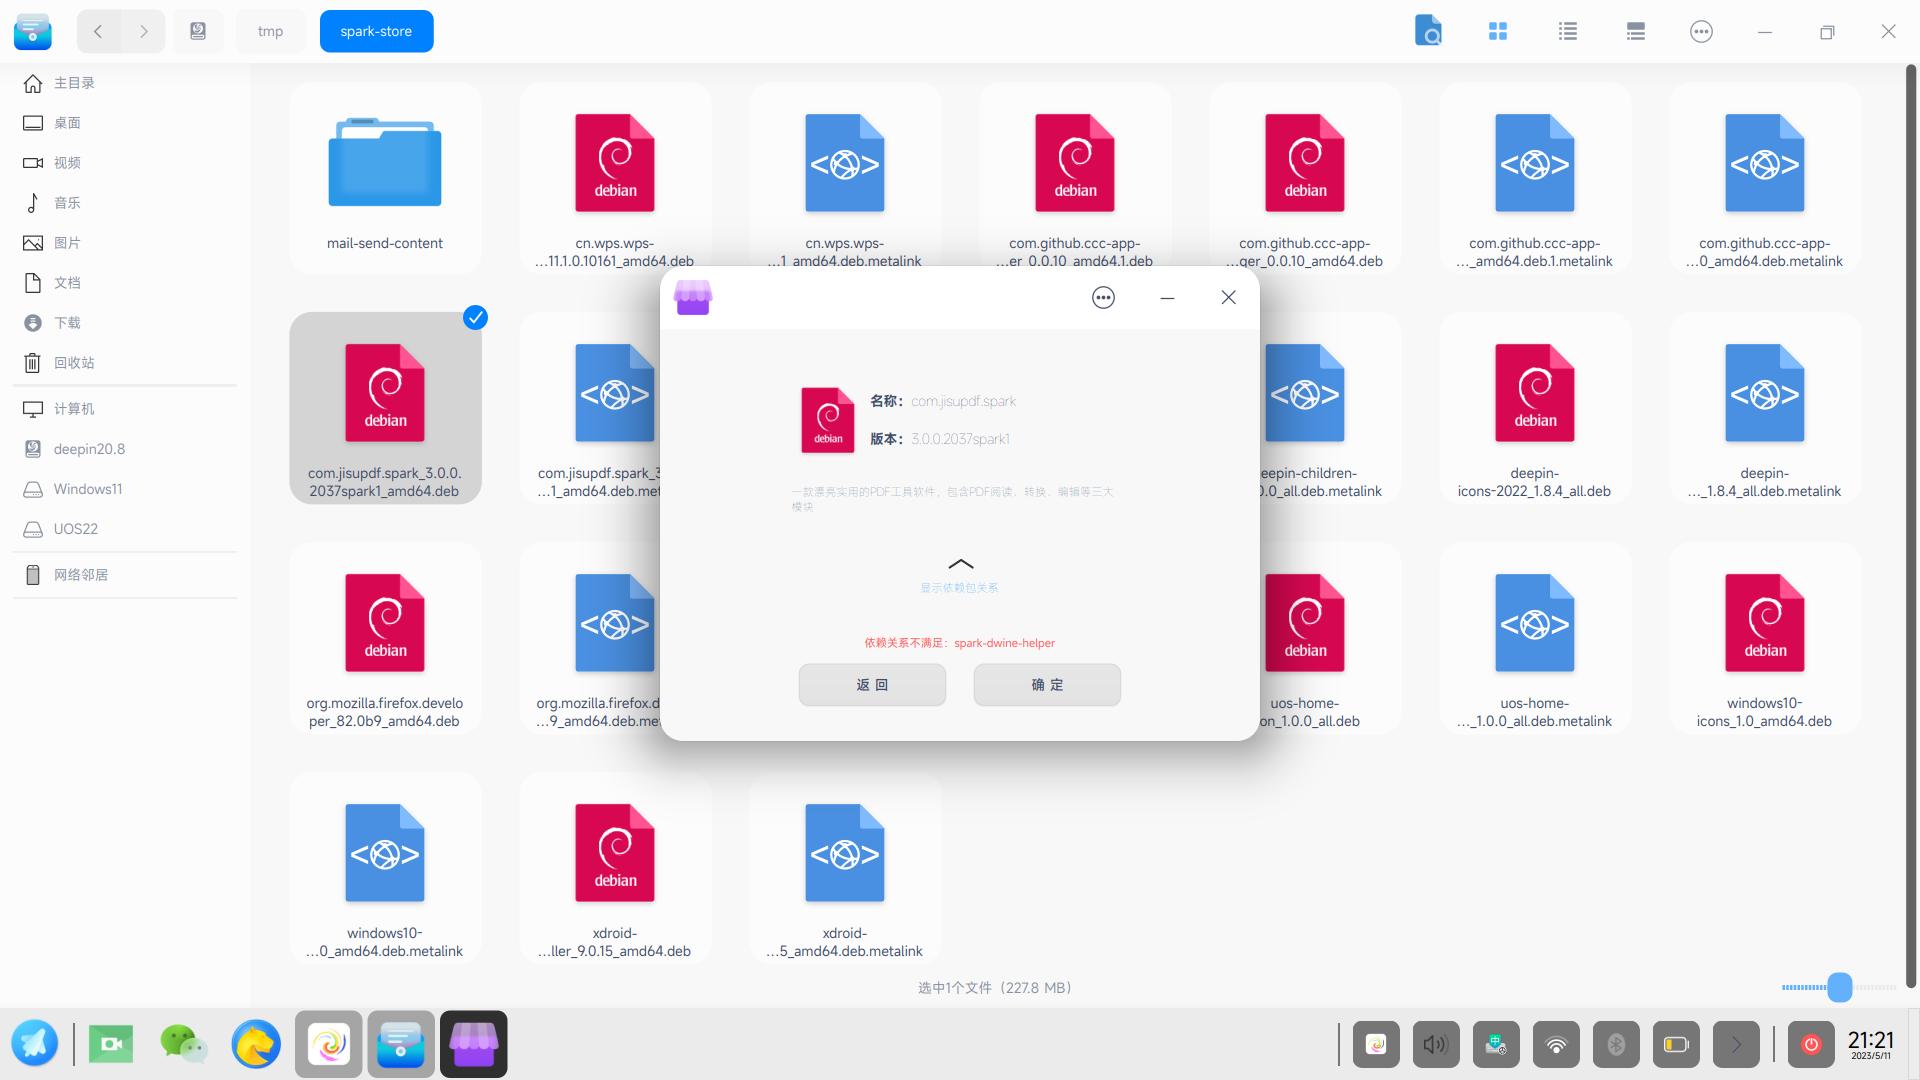Adjust the icon size zoom slider
Image resolution: width=1920 pixels, height=1080 pixels.
1839,987
